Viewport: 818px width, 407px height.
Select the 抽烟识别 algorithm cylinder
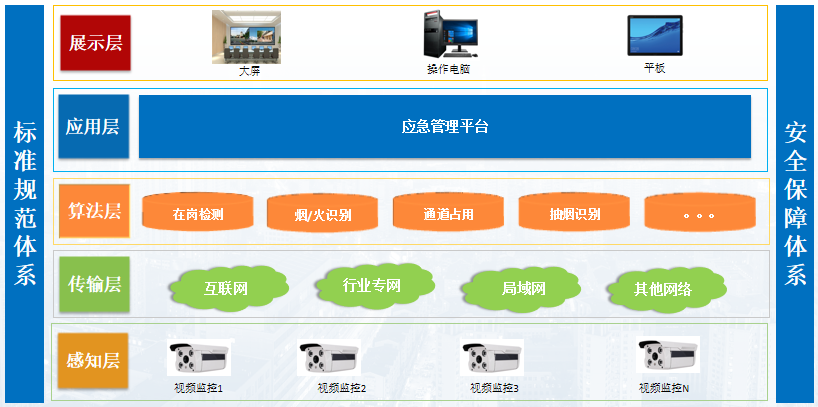pyautogui.click(x=574, y=212)
